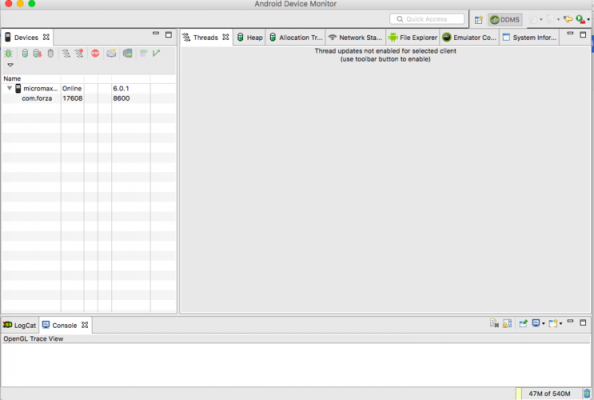Click the Open Perspective button
Screen dimensions: 594x400
pyautogui.click(x=478, y=20)
